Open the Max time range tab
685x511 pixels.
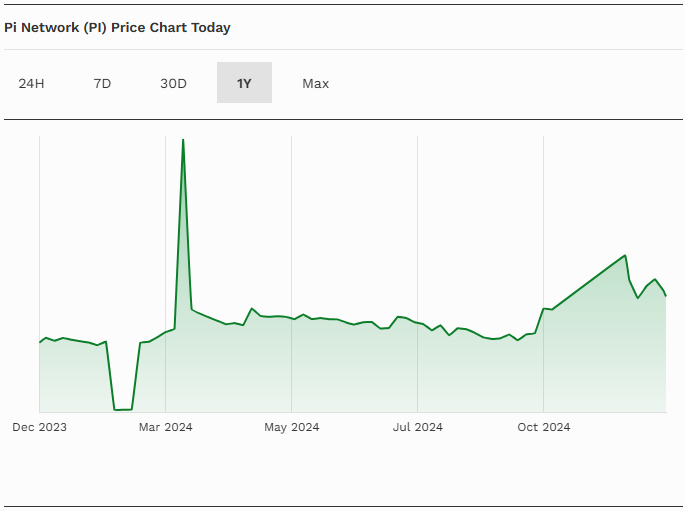tap(315, 83)
